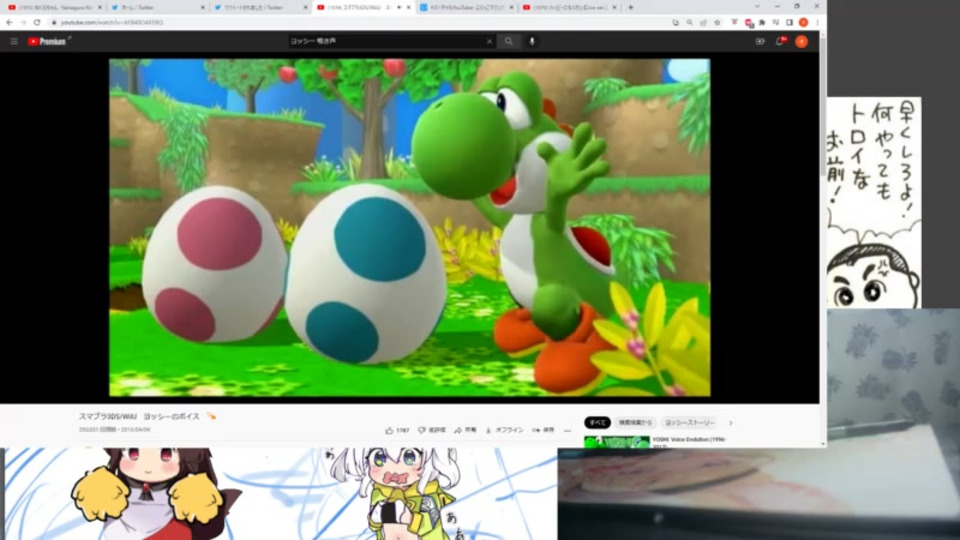Screen dimensions: 960x540
Task: Open the YouTube hamburger guide menu
Action: (x=14, y=42)
